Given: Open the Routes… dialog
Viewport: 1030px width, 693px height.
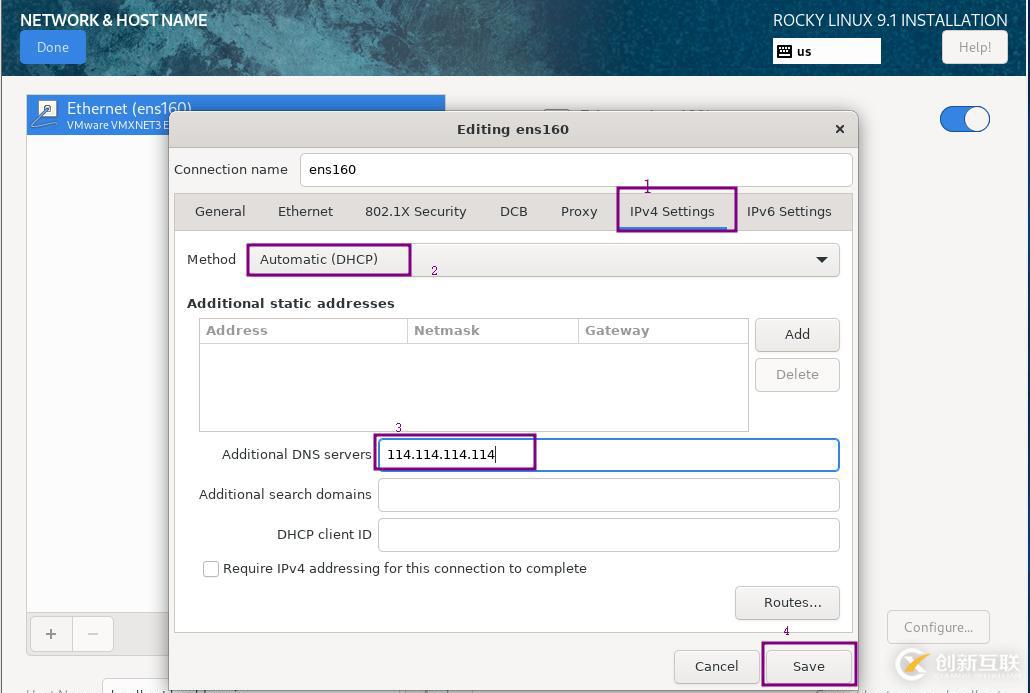Looking at the screenshot, I should point(787,602).
